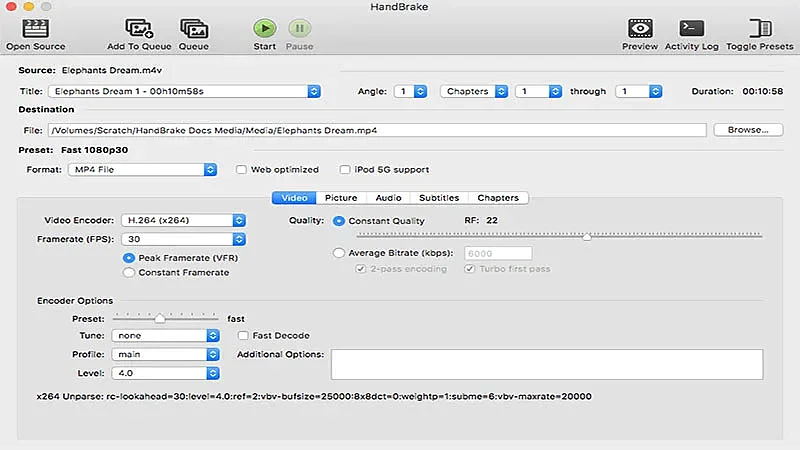Open the Preview eye icon
The width and height of the screenshot is (800, 450).
pyautogui.click(x=640, y=29)
